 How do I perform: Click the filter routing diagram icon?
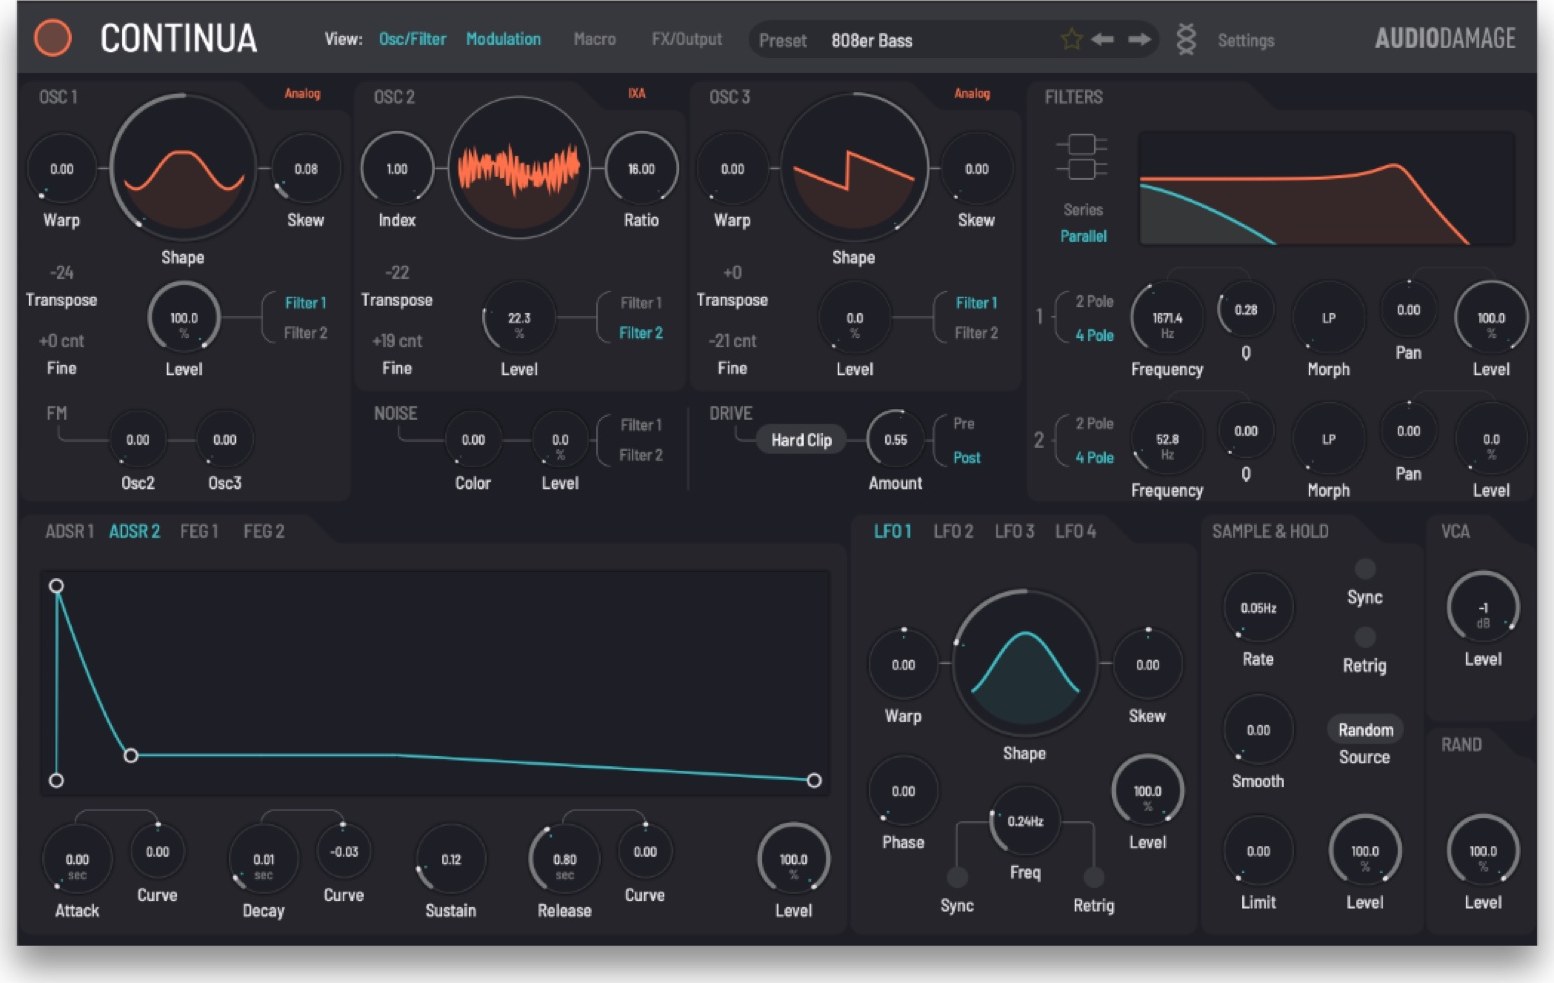coord(1082,157)
